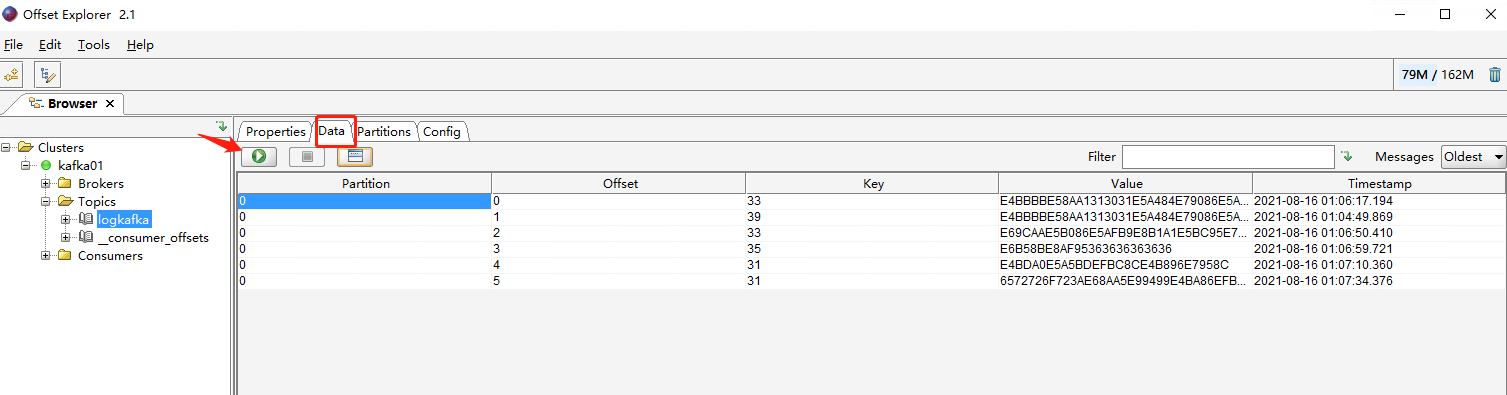Click the stop retrieval button

click(307, 156)
